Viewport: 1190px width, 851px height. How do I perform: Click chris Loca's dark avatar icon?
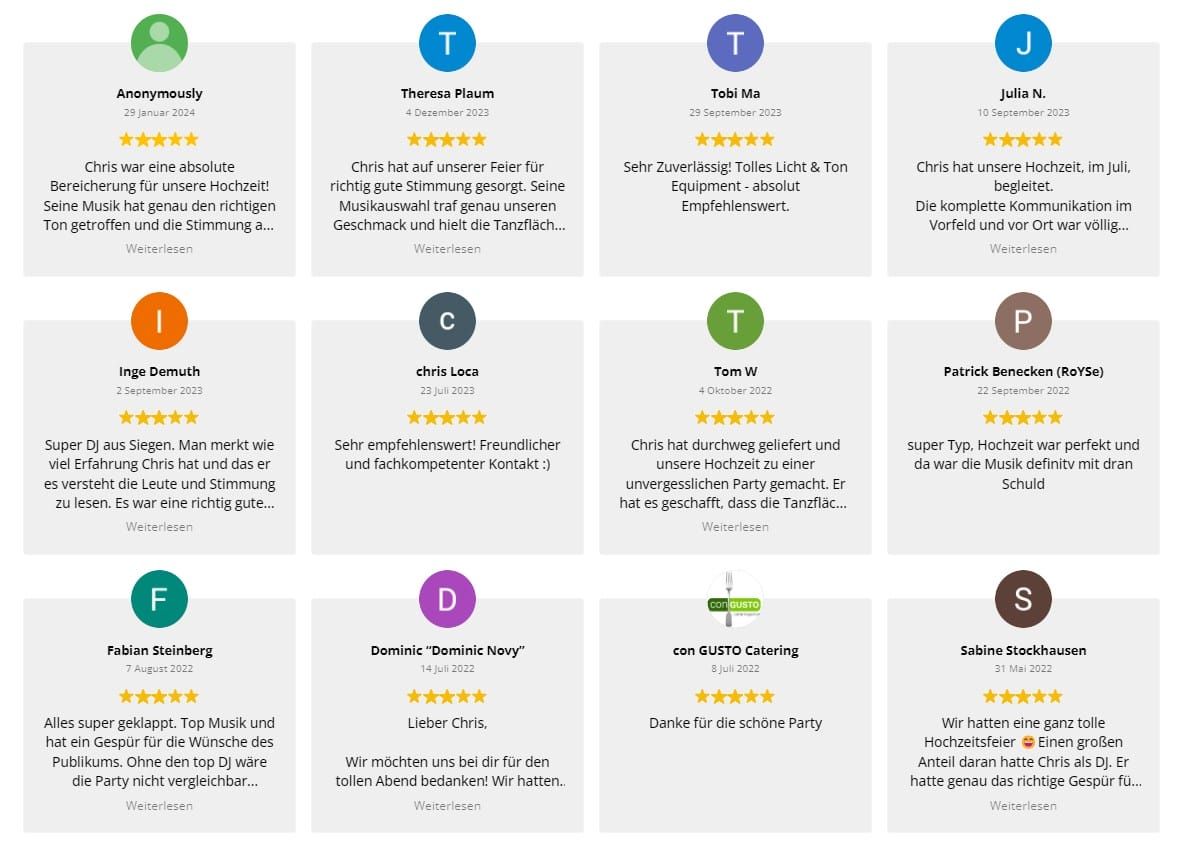coord(447,321)
